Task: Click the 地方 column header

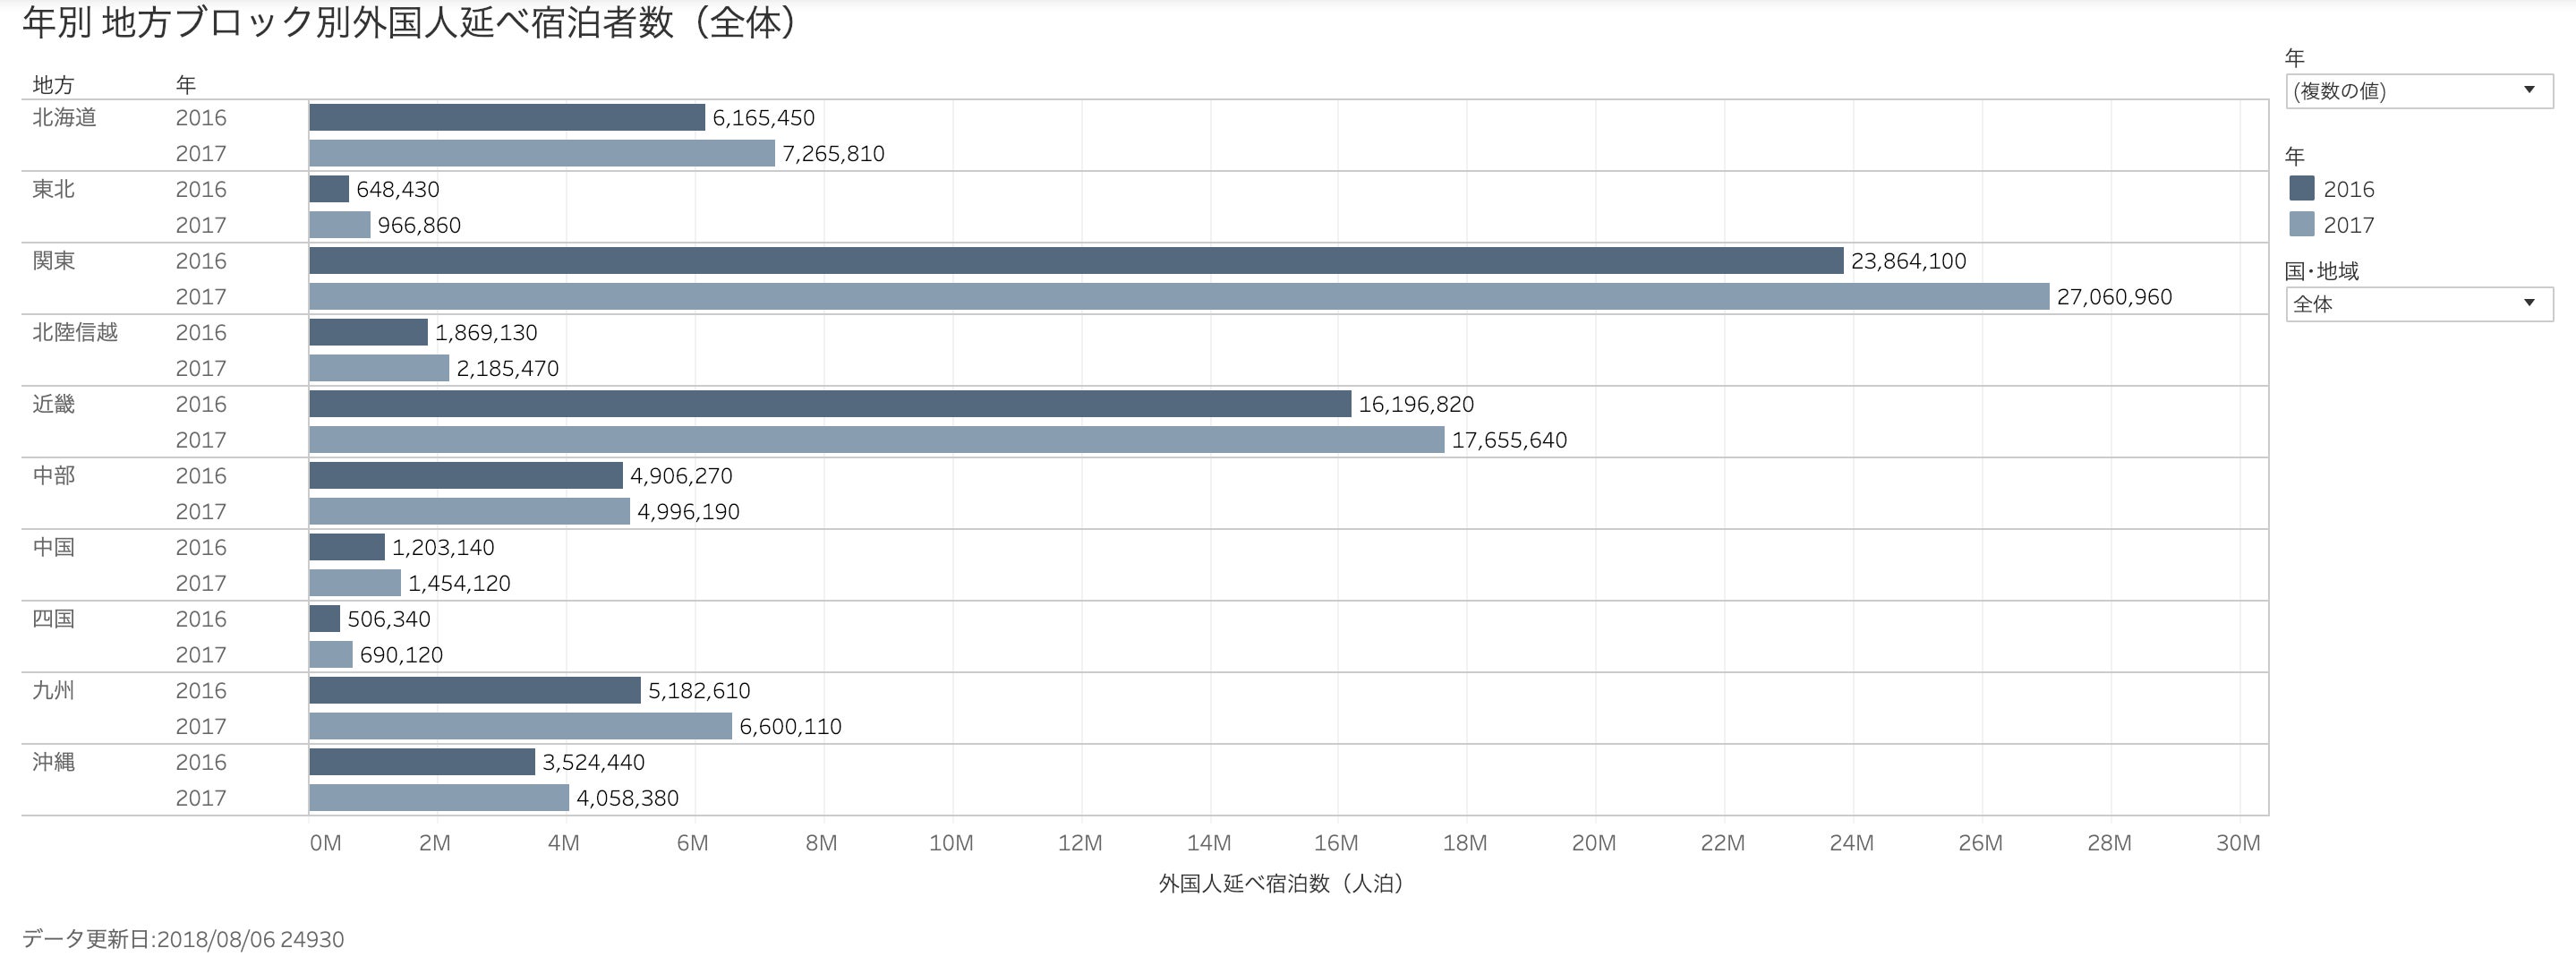Action: click(54, 85)
